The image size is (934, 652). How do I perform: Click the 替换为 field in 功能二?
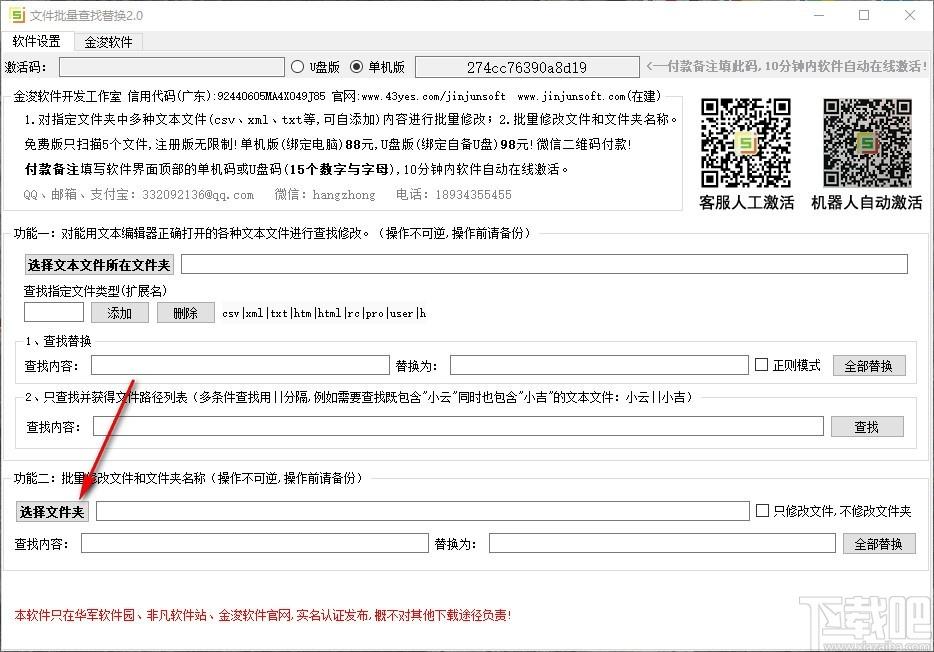(661, 543)
